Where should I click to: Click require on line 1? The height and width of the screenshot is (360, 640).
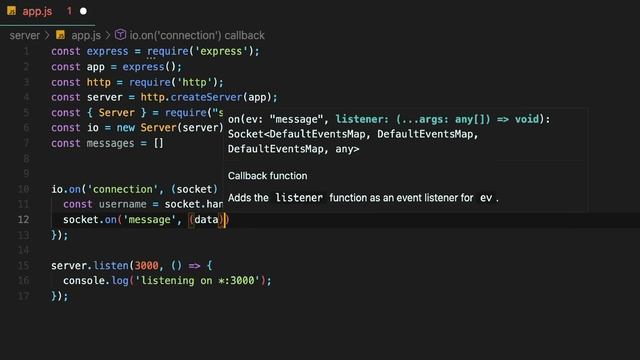click(x=168, y=51)
